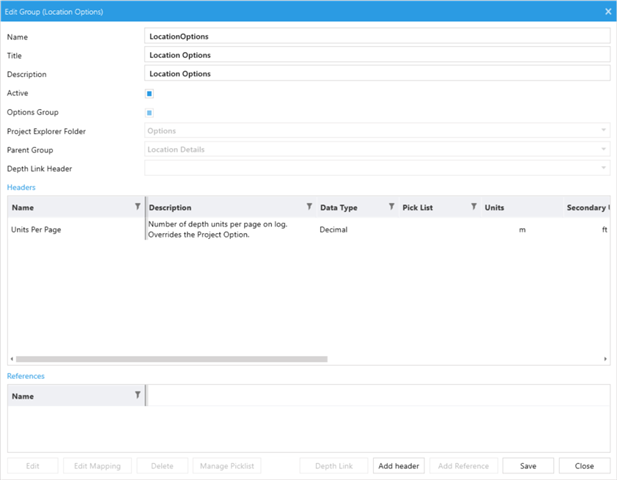Click the Headers section label
Viewport: 617px width, 480px height.
(21, 187)
